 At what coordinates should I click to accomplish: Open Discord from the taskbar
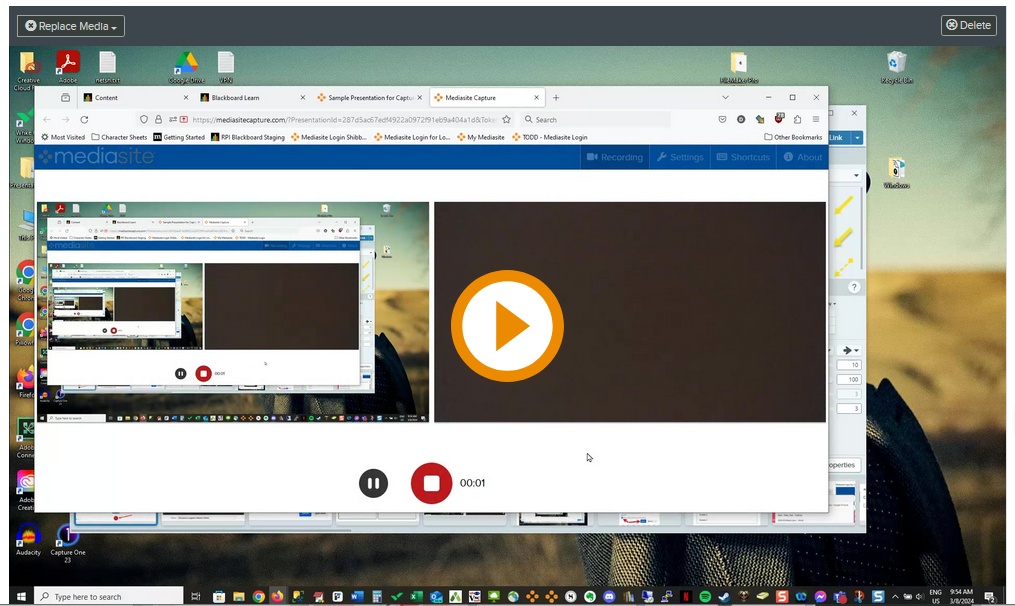click(x=609, y=597)
